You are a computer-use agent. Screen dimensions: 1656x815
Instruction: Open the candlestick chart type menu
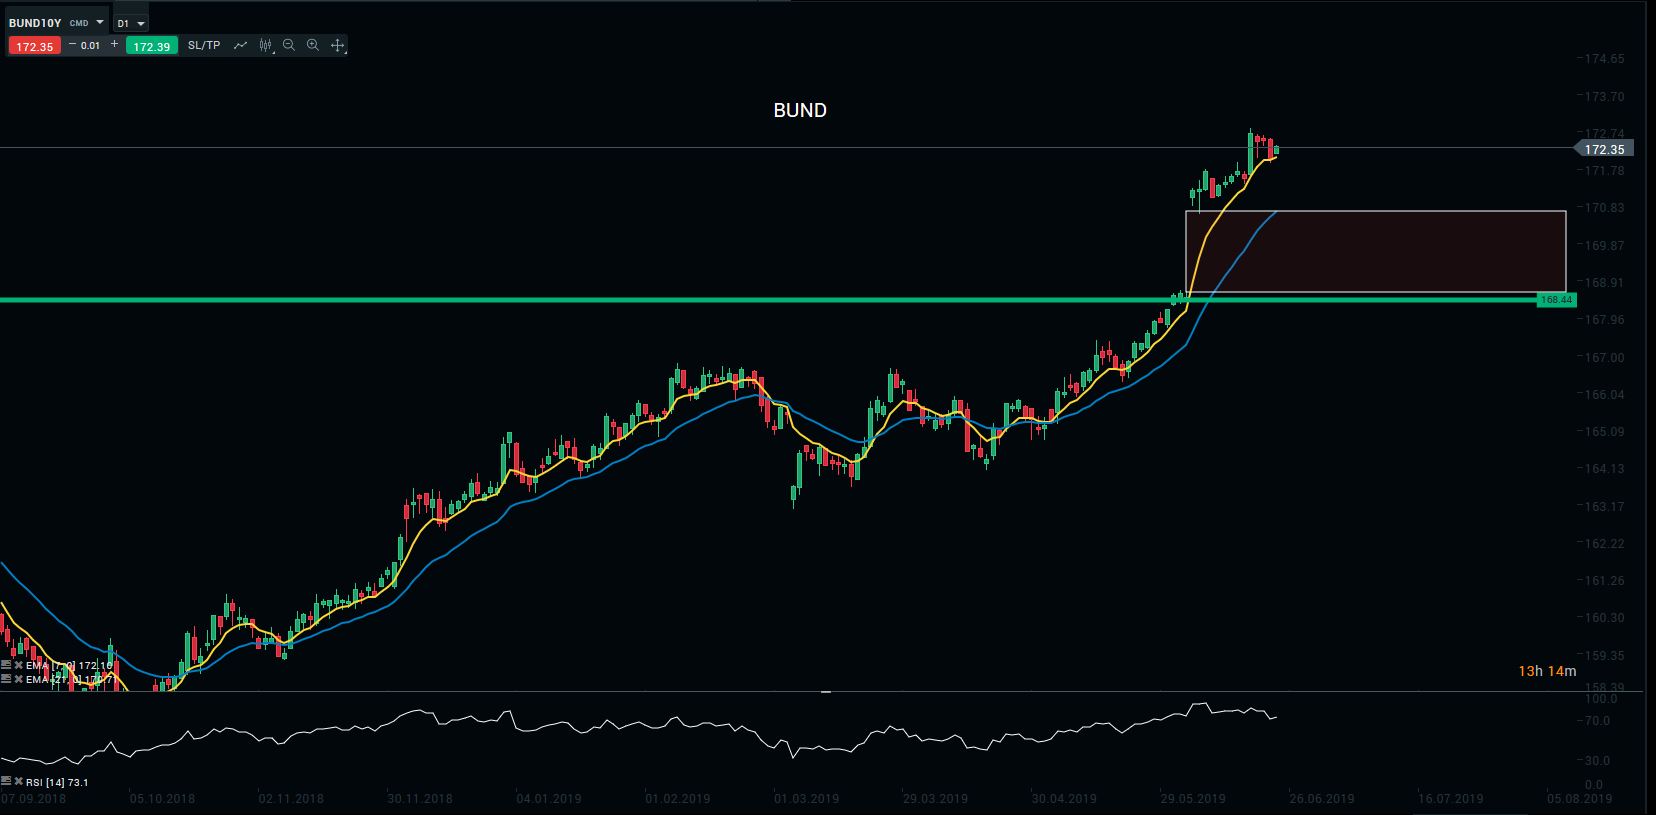click(x=265, y=45)
